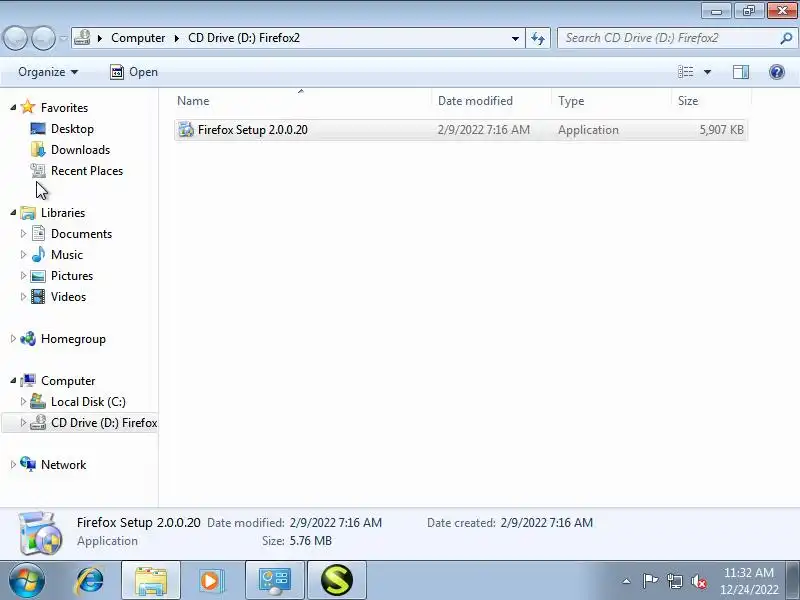Open the Pictures library
The width and height of the screenshot is (800, 600).
coord(72,276)
